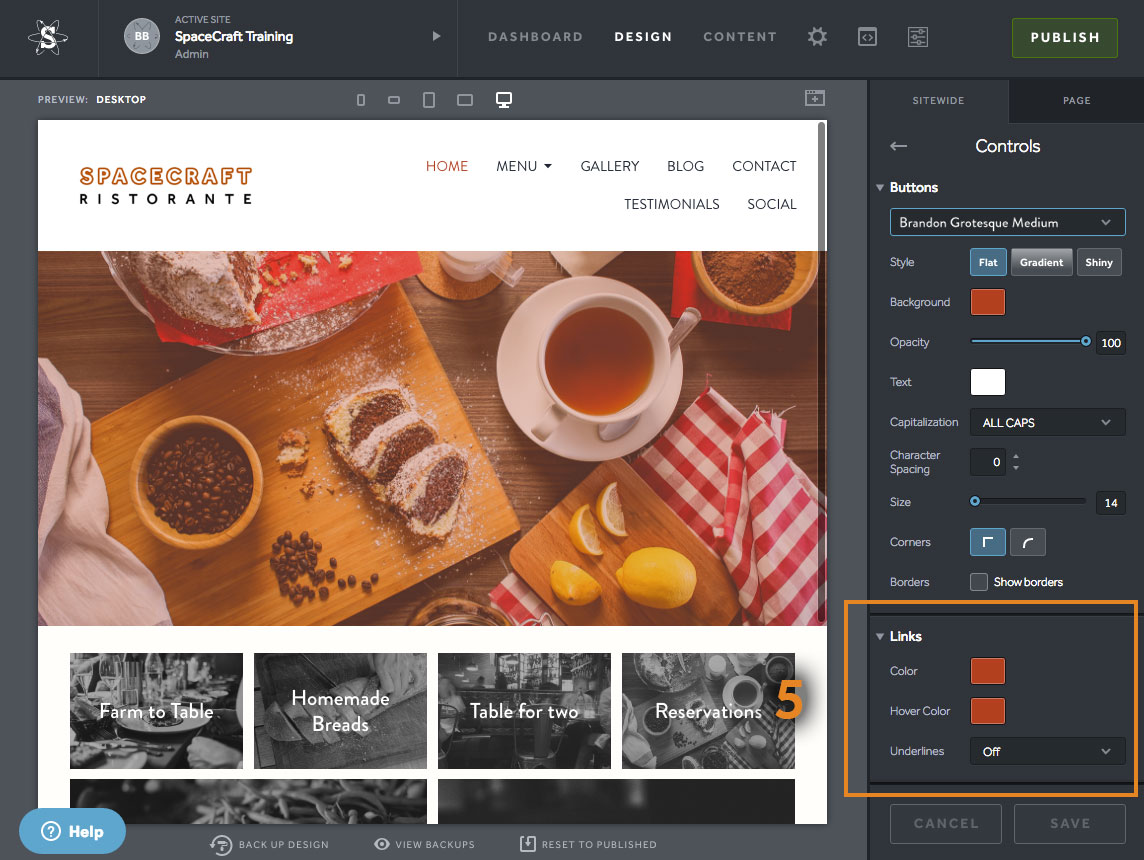
Task: Click GALLERY in the preview navigation
Action: point(609,166)
